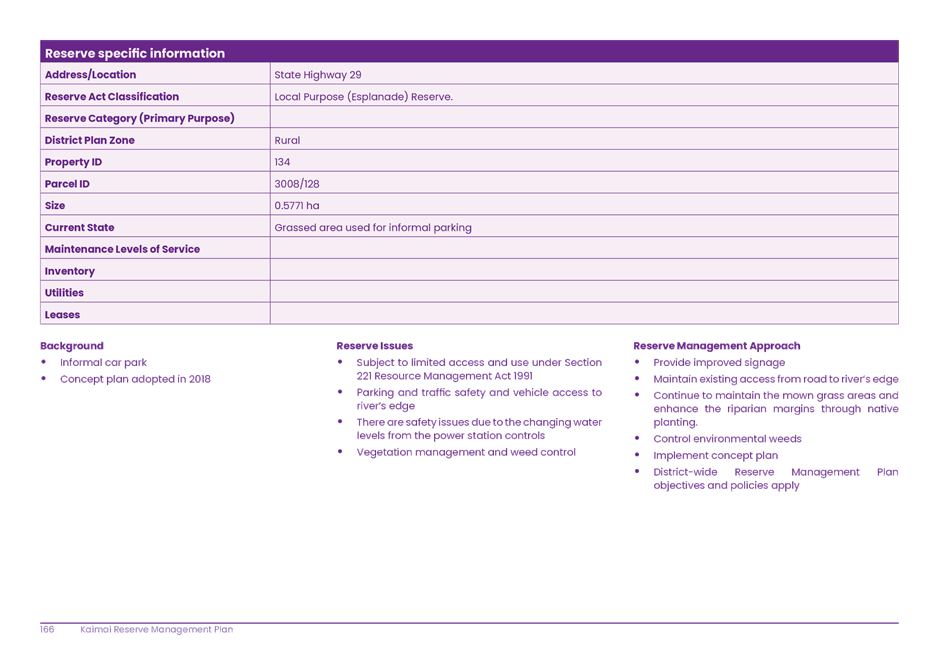This screenshot has width=939, height=664.
Task: Select the 'Address/Location' row label
Action: tap(90, 75)
